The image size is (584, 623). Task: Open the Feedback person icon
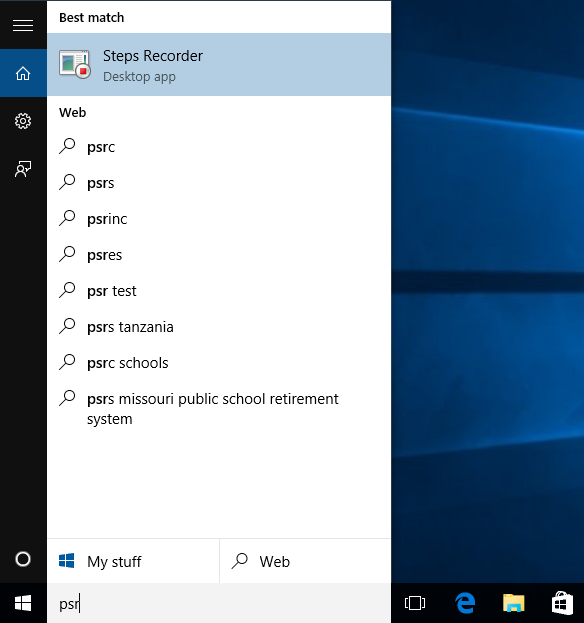23,169
